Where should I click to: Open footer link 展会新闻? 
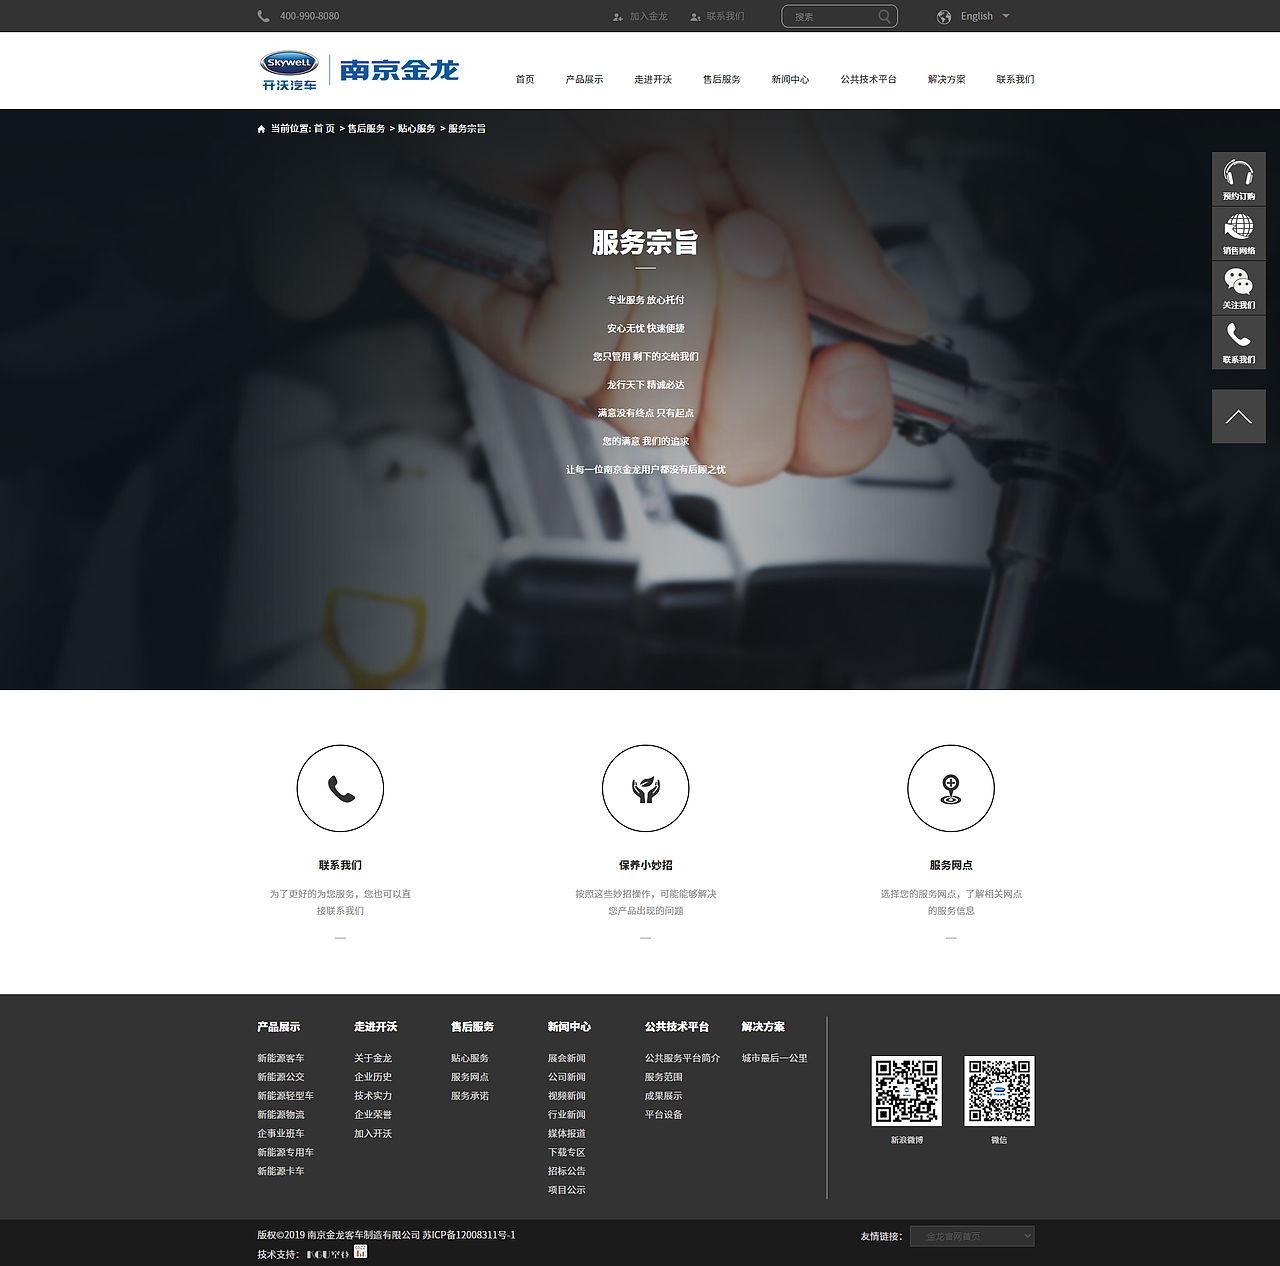tap(567, 1058)
